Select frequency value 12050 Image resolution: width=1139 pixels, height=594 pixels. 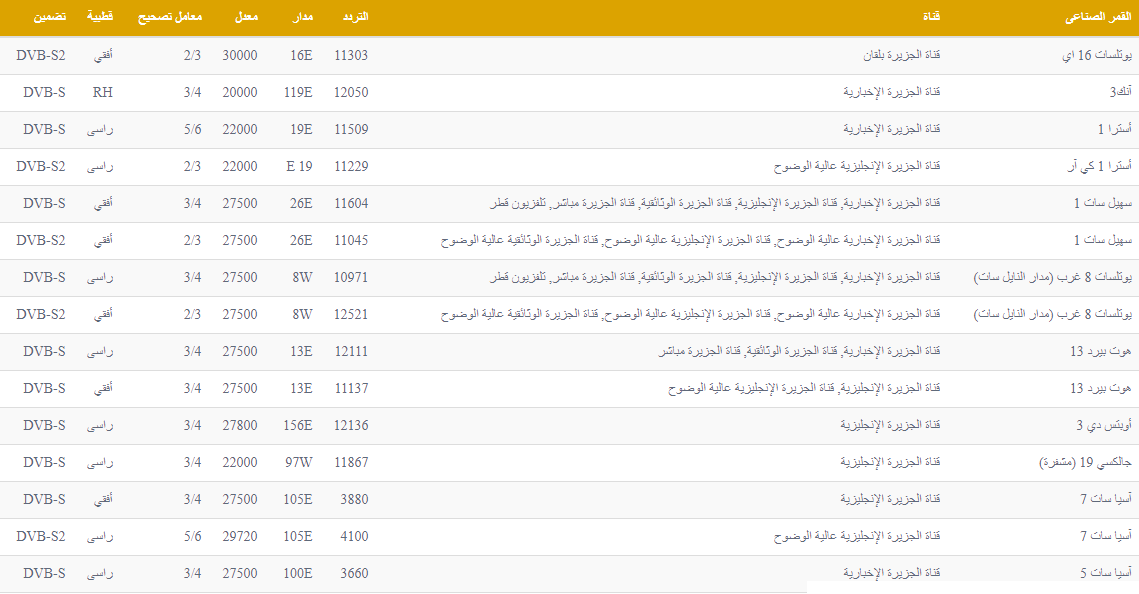tap(351, 92)
